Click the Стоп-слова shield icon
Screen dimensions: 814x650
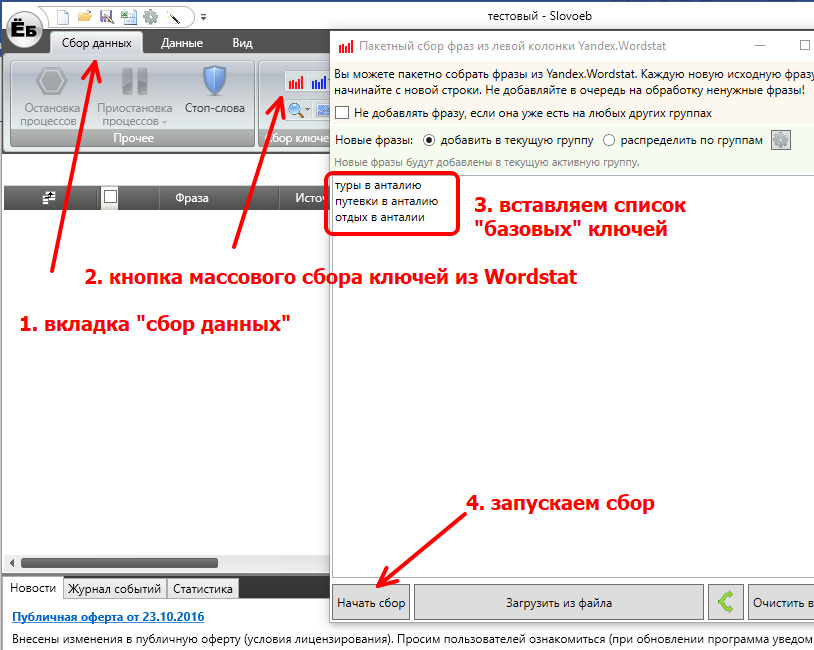point(214,82)
